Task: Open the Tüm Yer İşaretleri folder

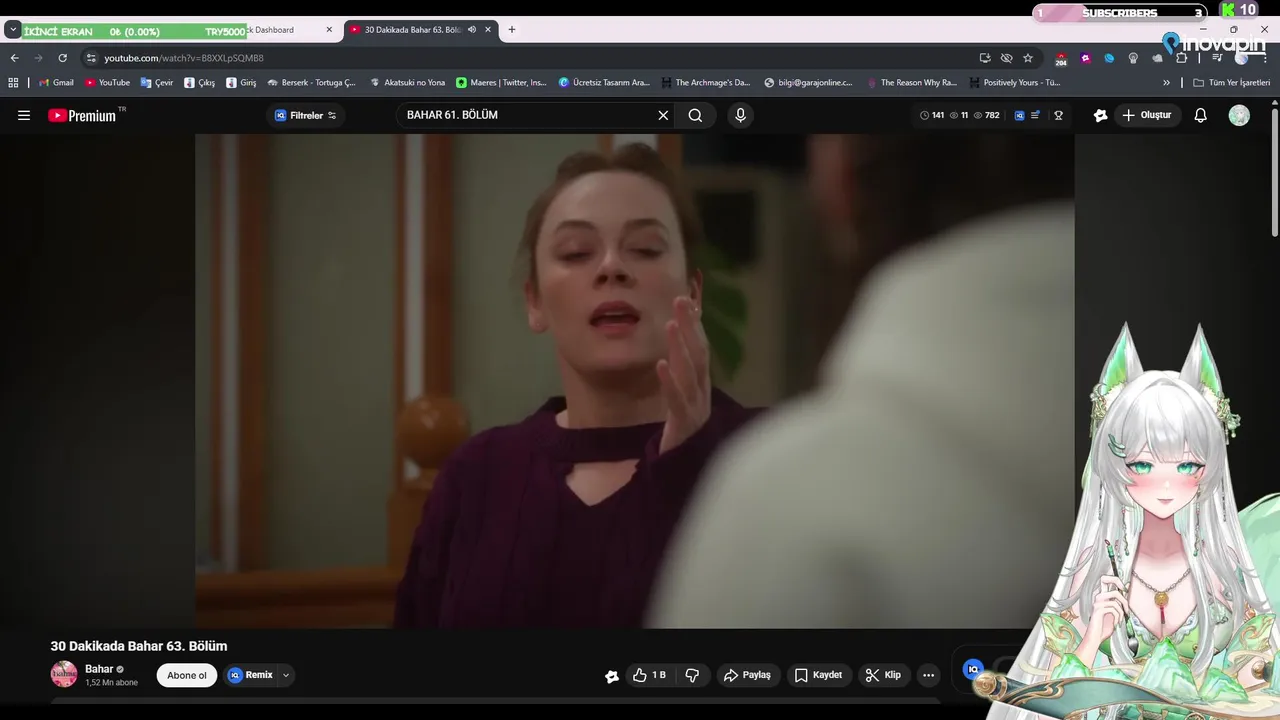Action: 1232,83
